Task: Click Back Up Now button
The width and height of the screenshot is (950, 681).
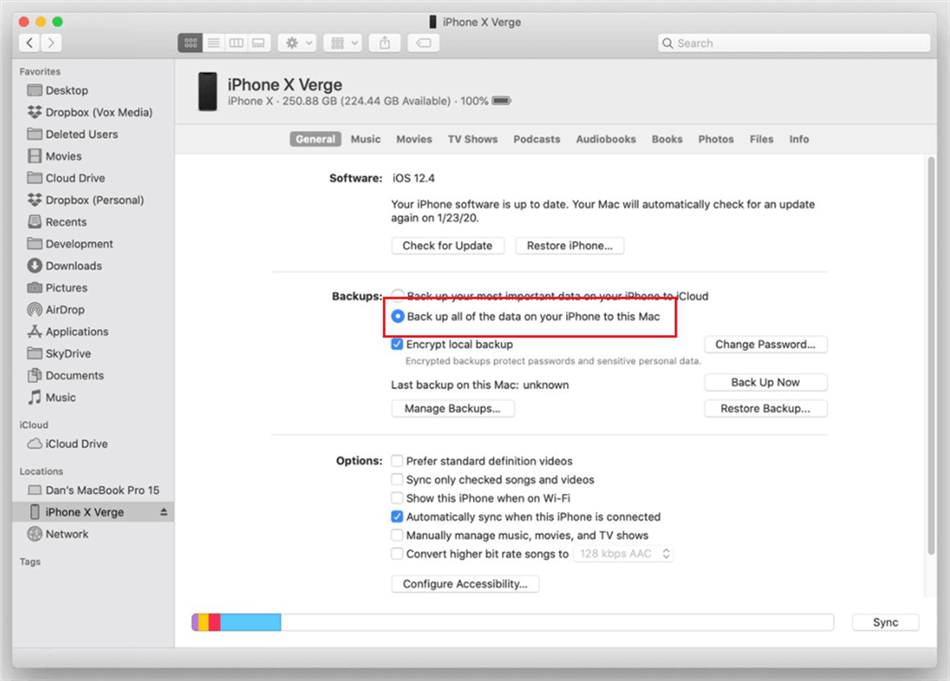Action: point(766,382)
